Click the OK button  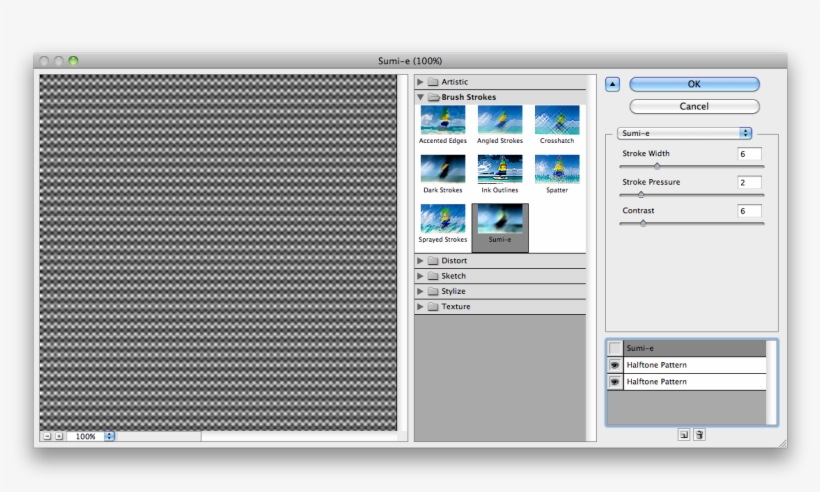point(694,84)
